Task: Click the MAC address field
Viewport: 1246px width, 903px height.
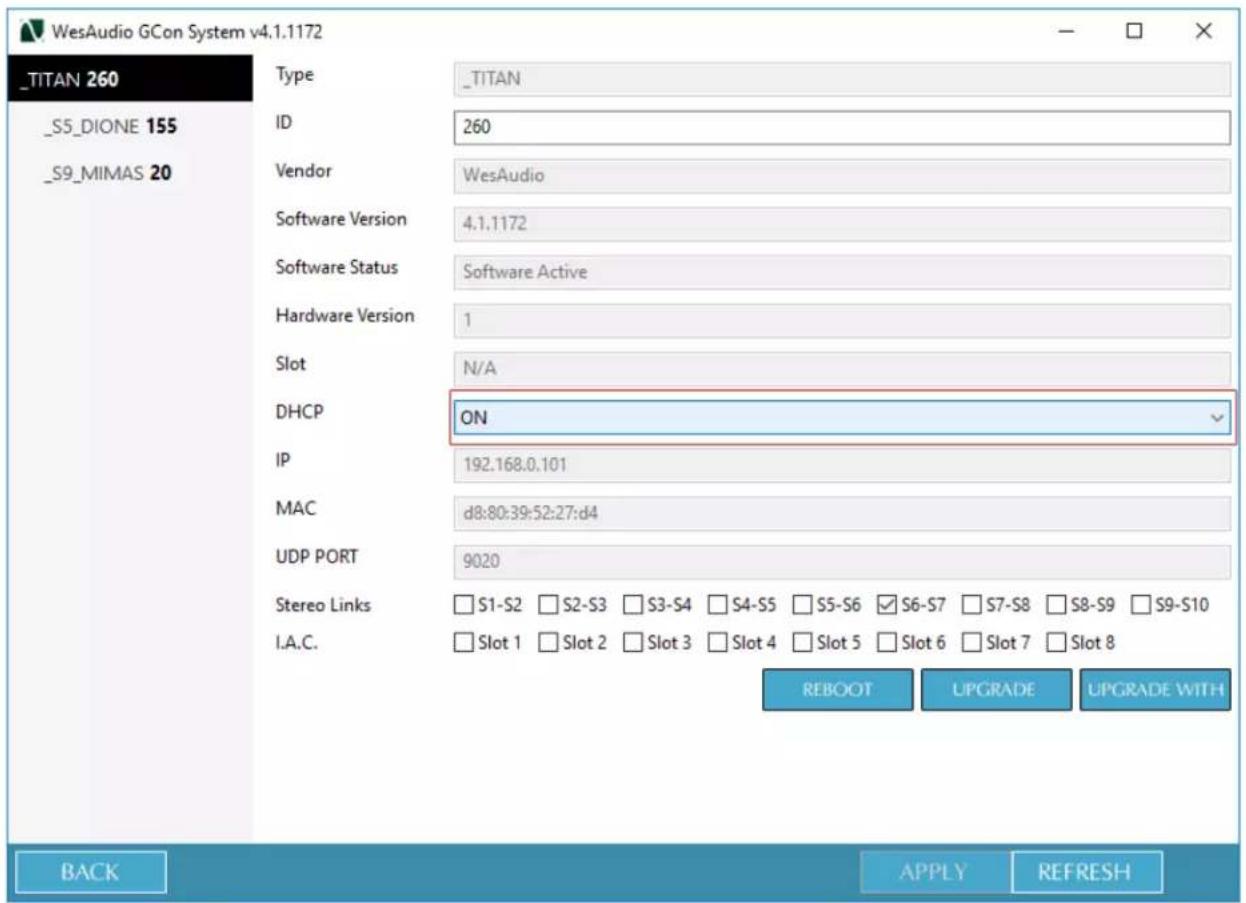Action: (841, 513)
